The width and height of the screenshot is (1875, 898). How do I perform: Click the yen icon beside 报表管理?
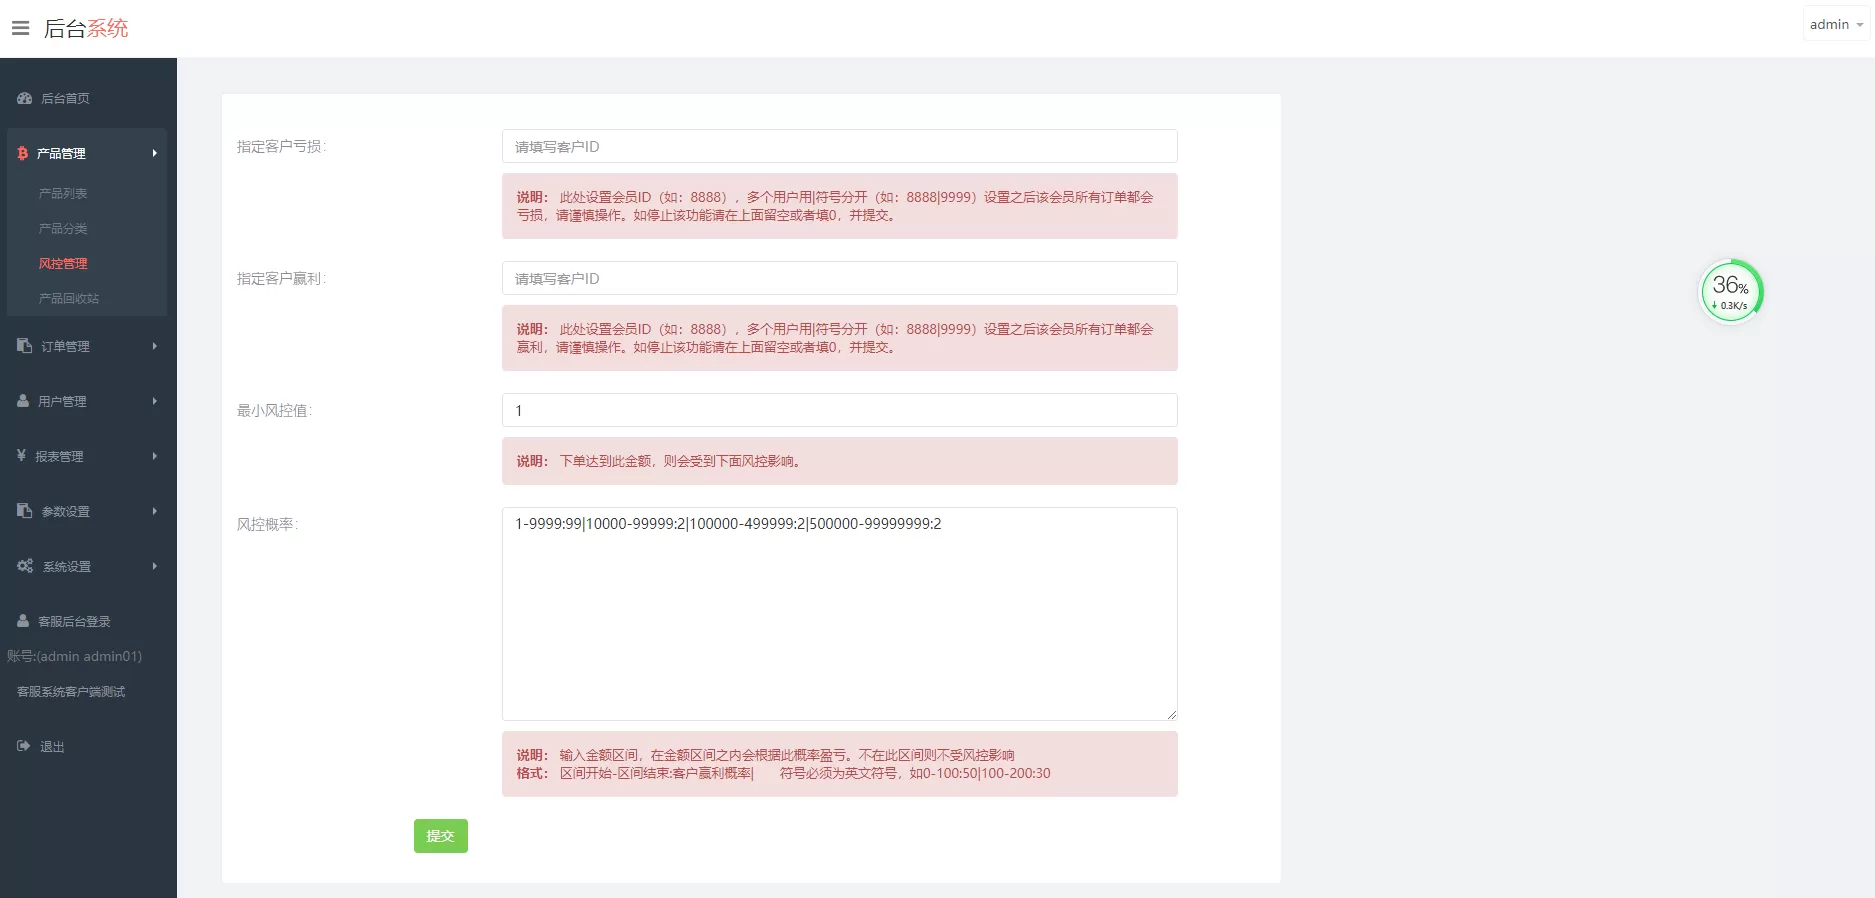tap(21, 456)
